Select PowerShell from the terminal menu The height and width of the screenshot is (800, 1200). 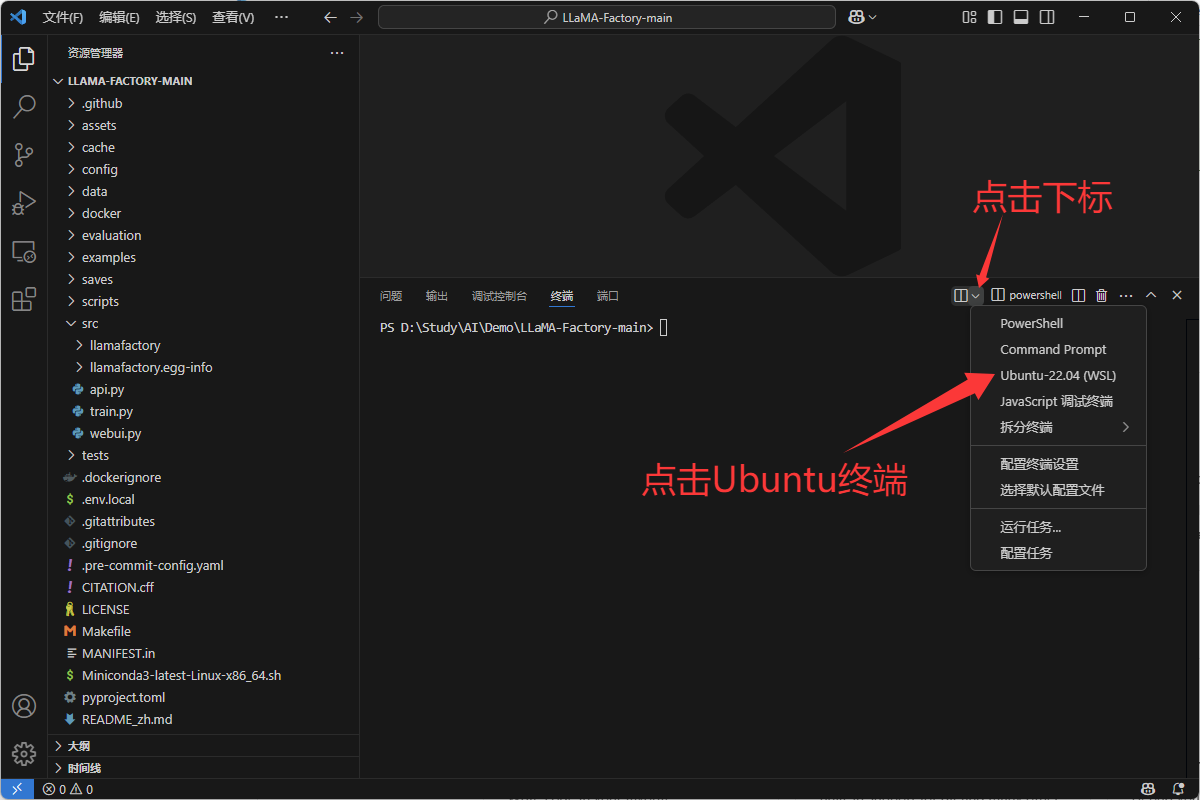(x=1058, y=324)
